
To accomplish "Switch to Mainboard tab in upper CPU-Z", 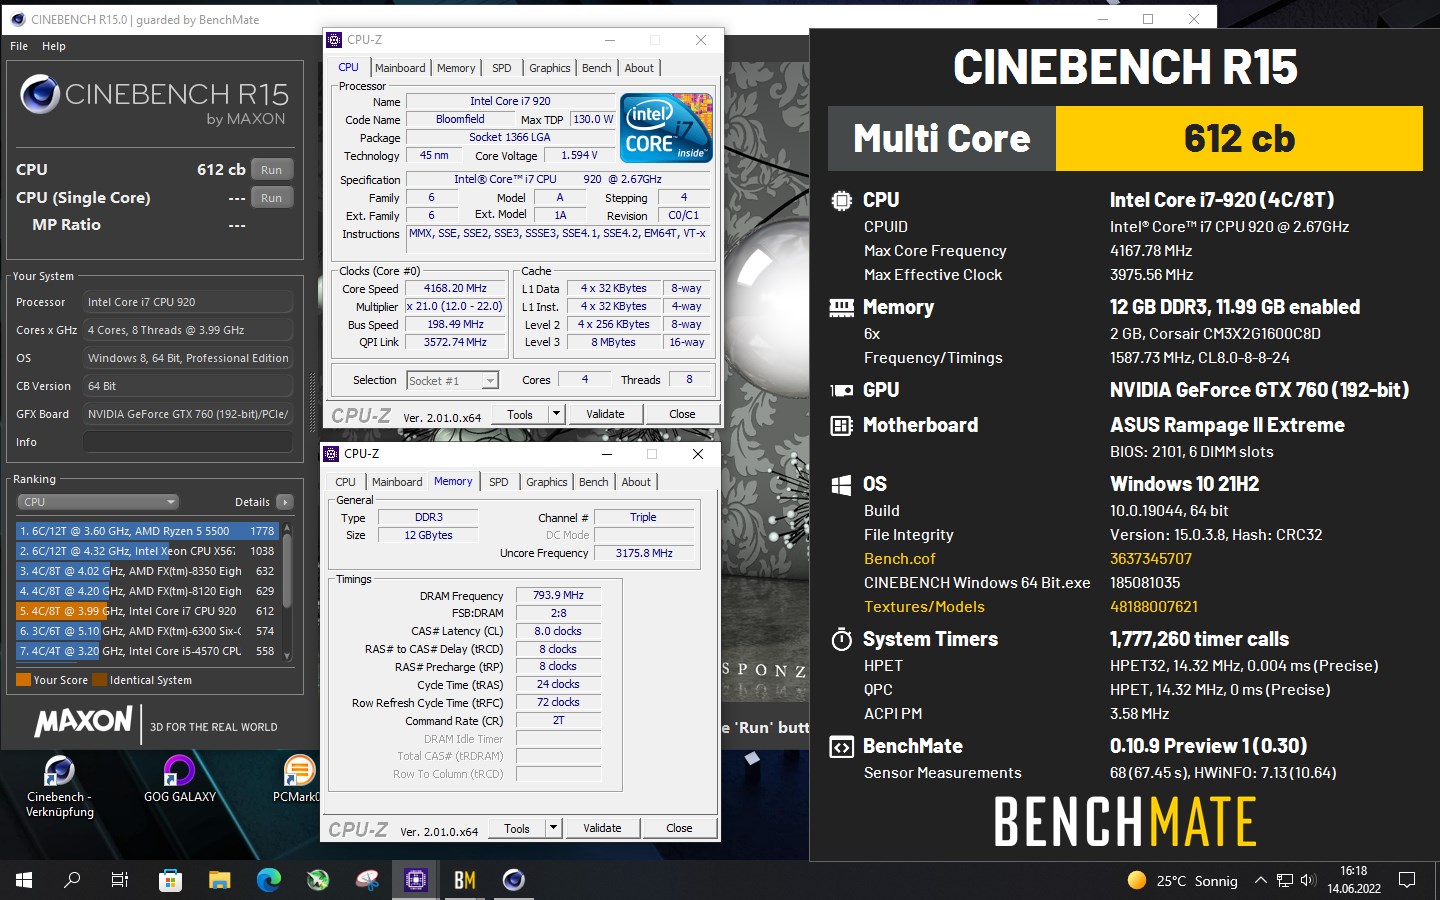I will pos(400,68).
